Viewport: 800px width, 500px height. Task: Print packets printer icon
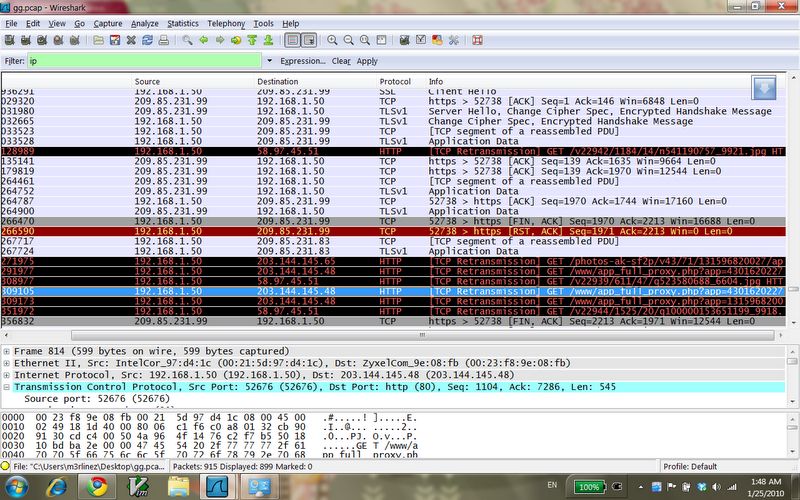(164, 40)
